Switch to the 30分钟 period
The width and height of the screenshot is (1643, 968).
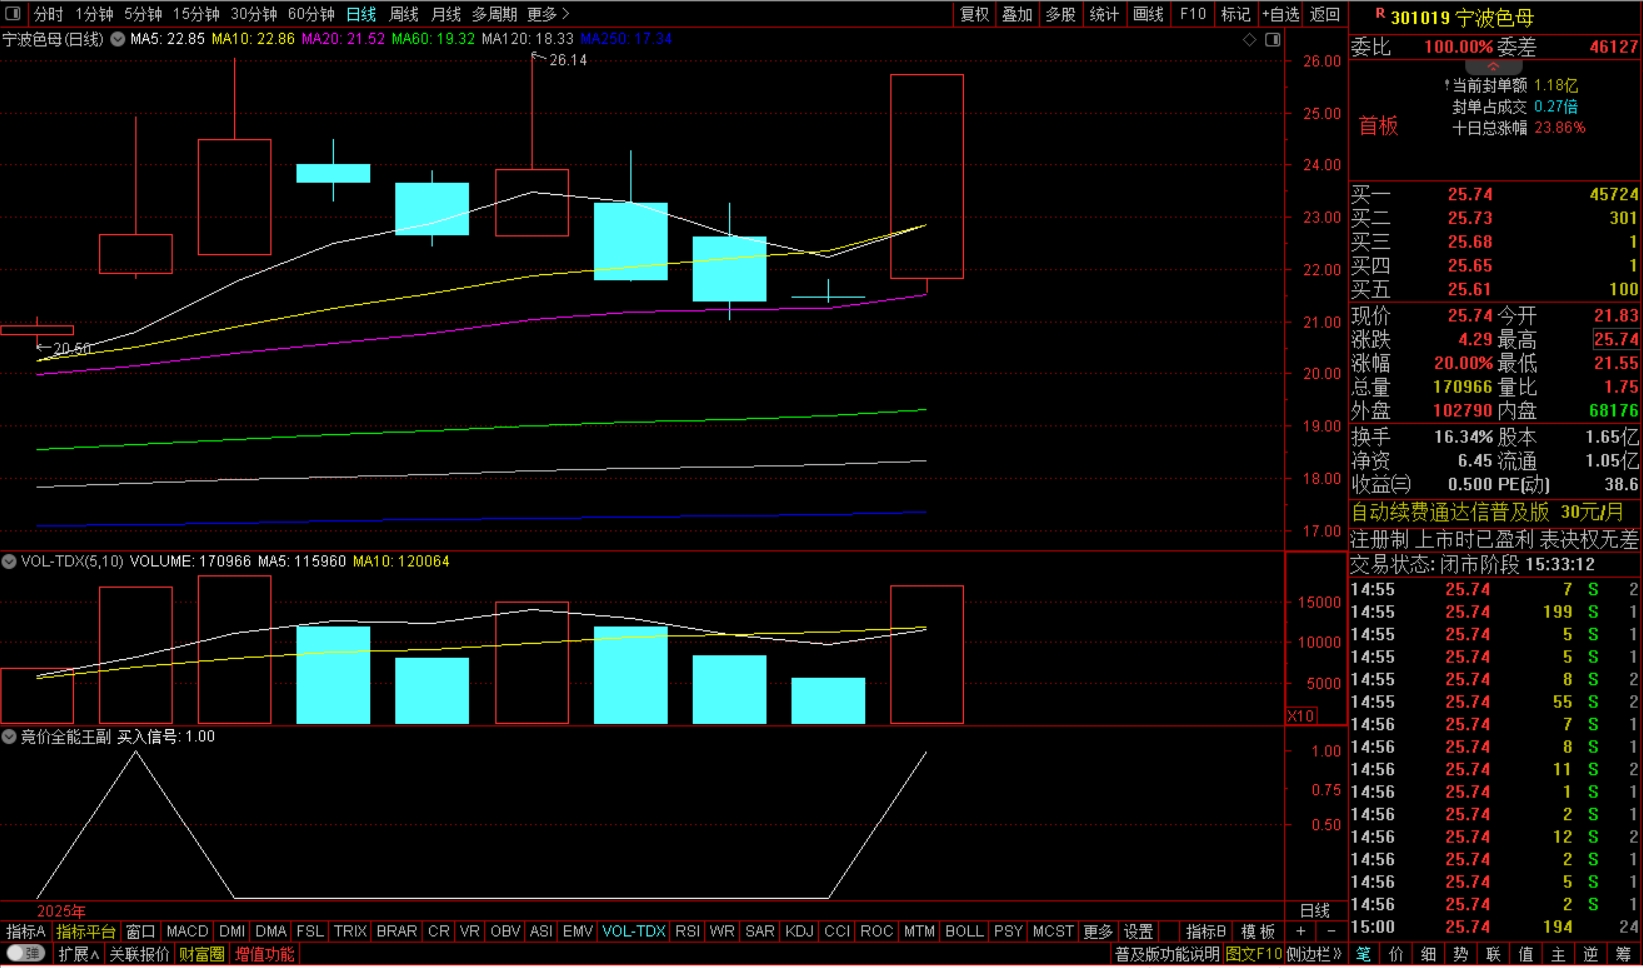tap(254, 14)
